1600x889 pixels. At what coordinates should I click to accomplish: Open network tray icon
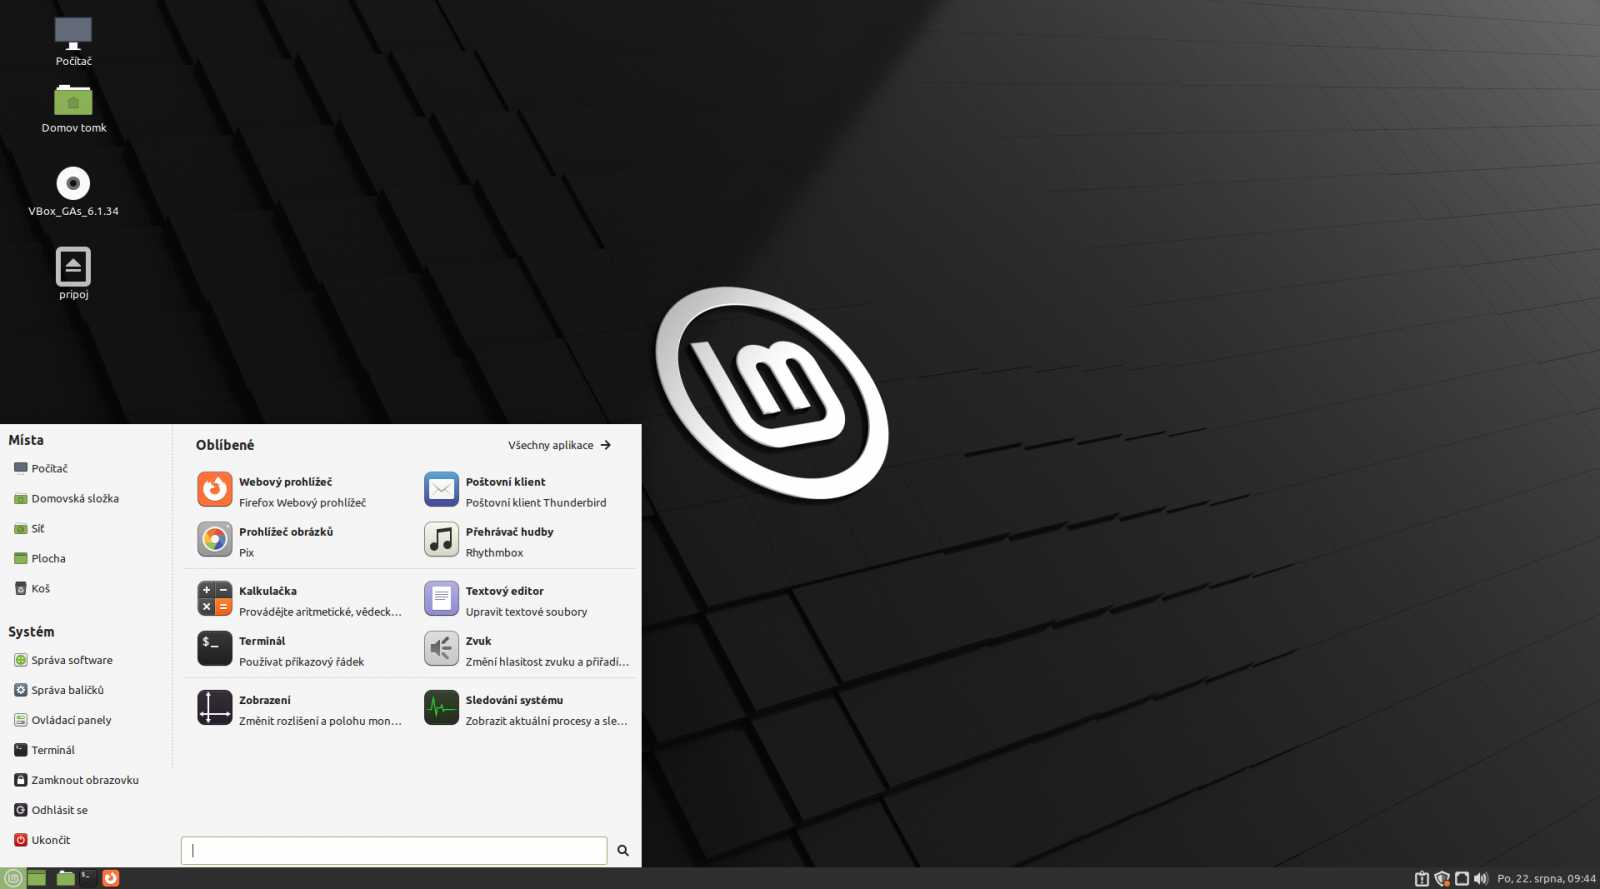coord(1462,879)
